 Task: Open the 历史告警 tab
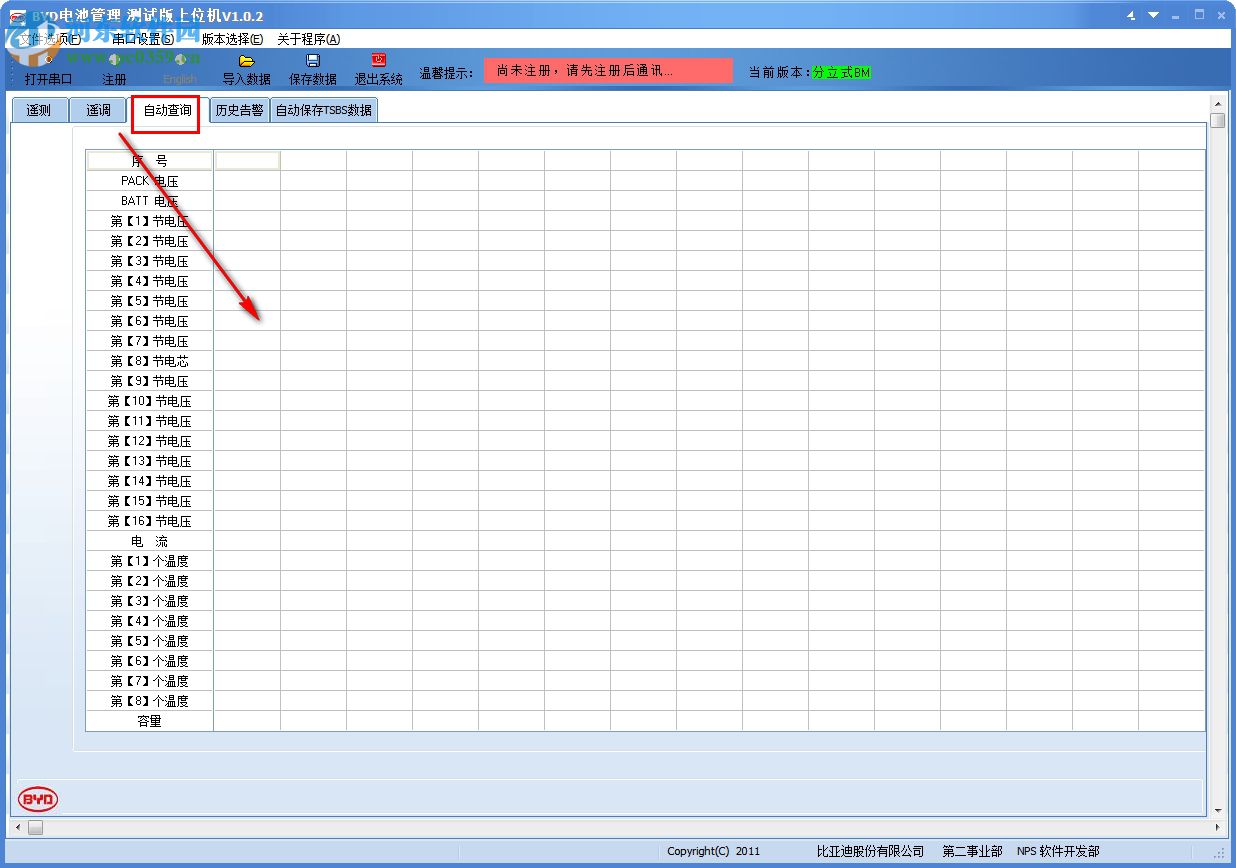(240, 110)
